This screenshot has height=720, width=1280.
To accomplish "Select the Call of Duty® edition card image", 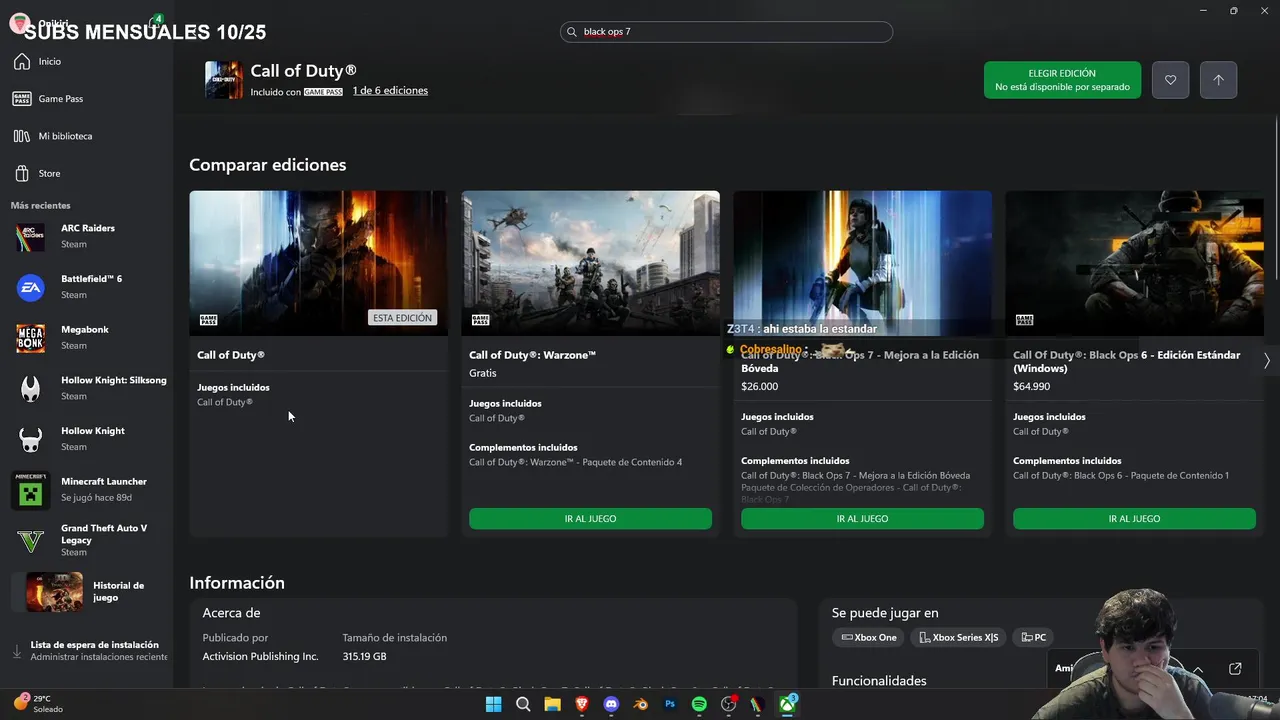I will [x=318, y=263].
